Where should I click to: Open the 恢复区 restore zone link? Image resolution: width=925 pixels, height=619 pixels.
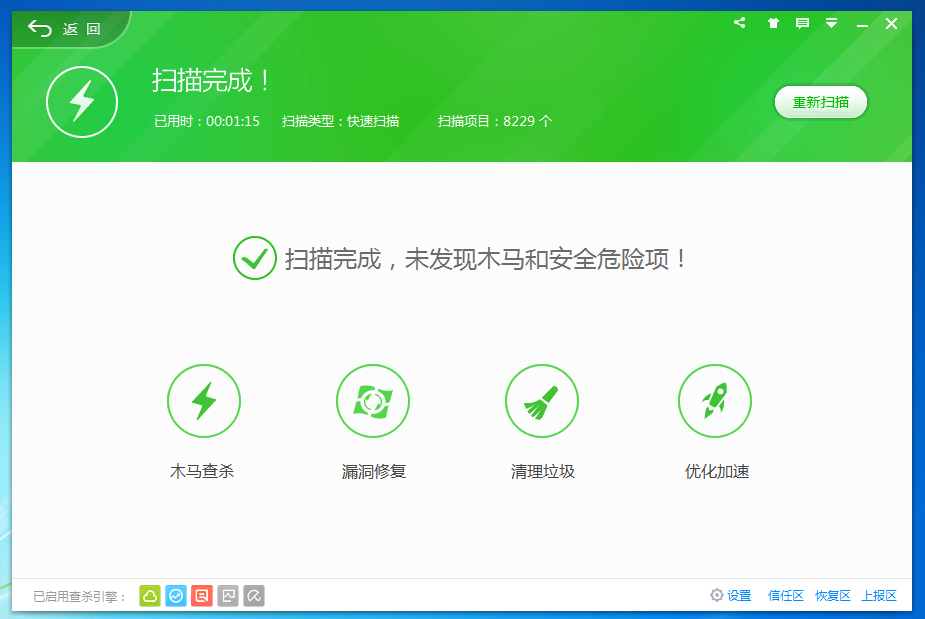(832, 595)
